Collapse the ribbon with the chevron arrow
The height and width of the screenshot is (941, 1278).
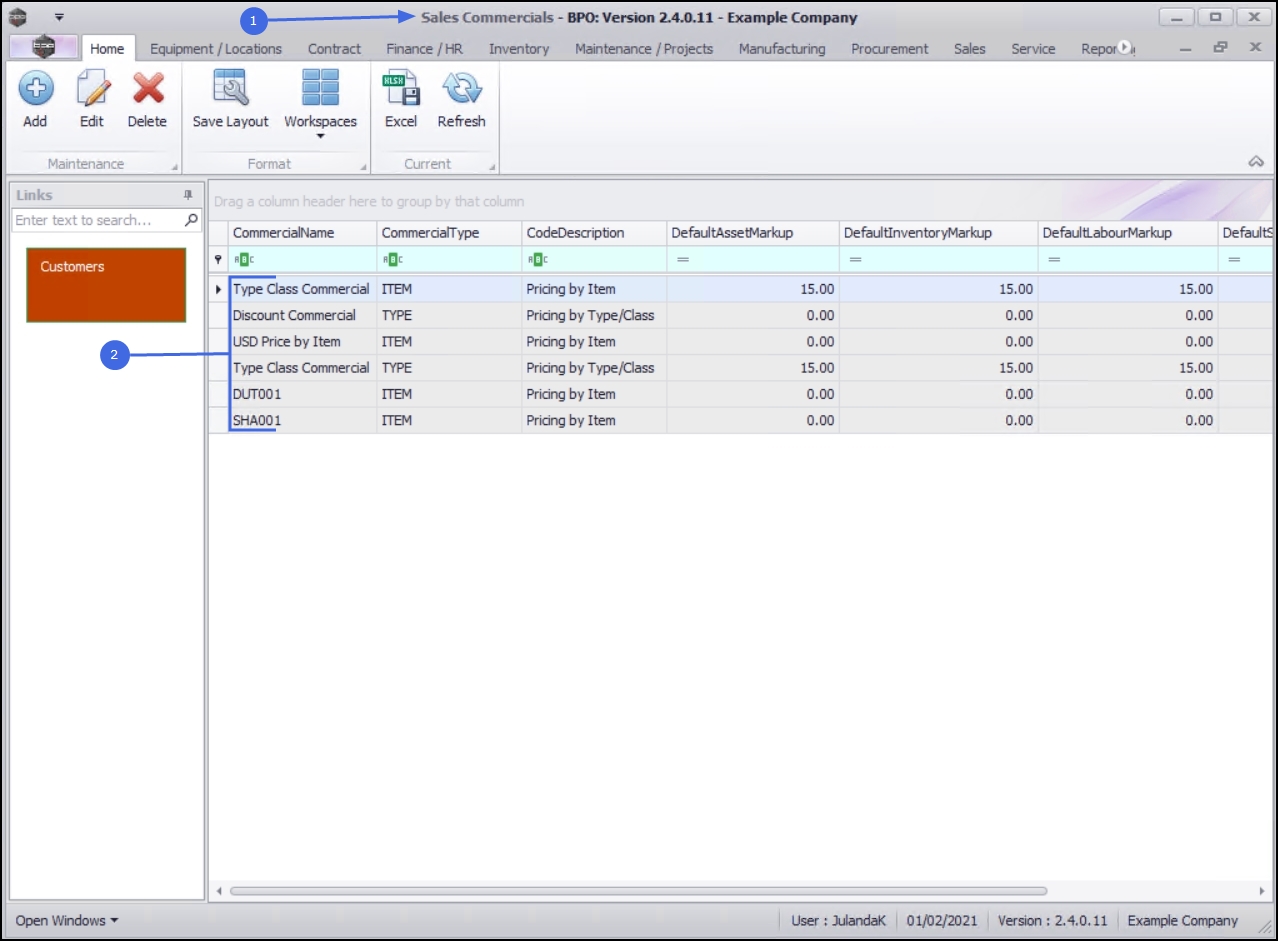click(1256, 162)
